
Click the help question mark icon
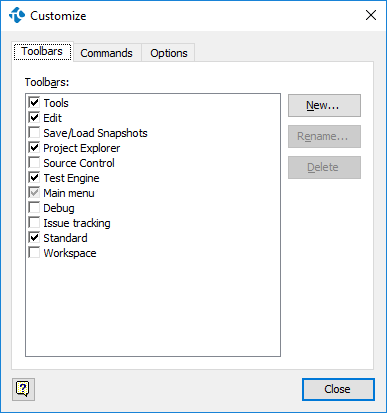pyautogui.click(x=23, y=389)
